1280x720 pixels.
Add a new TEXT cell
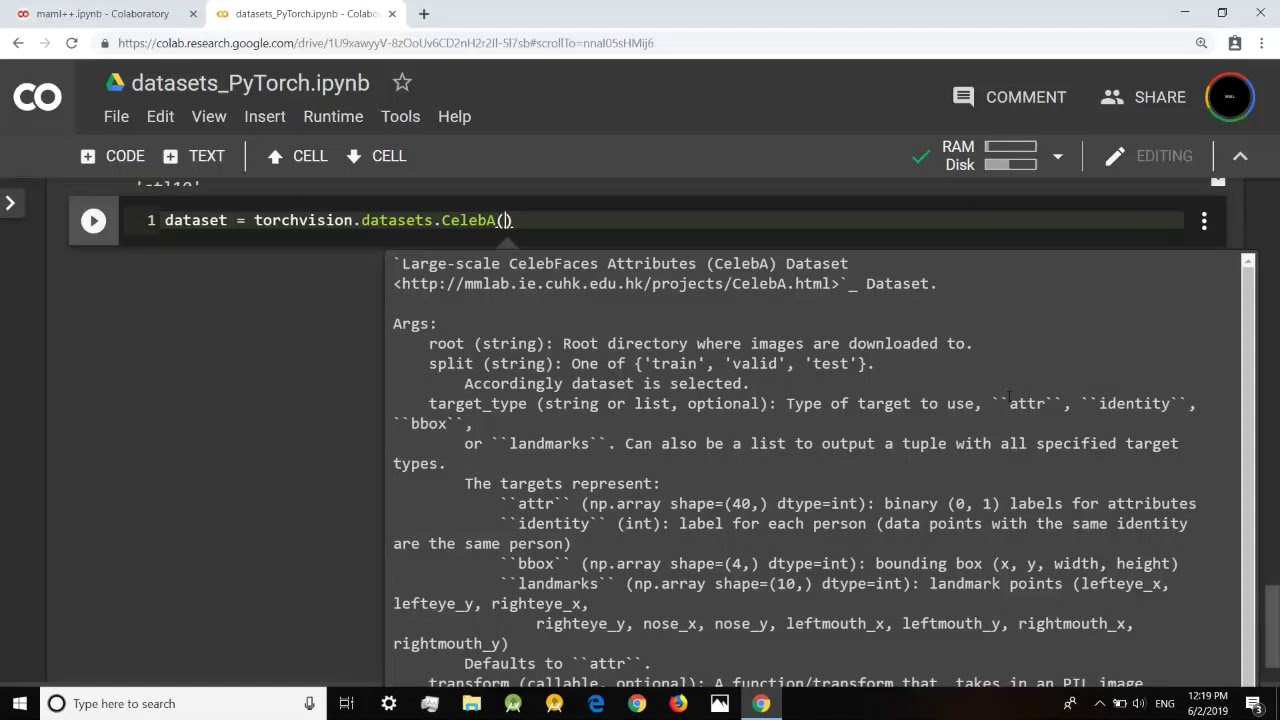click(x=194, y=156)
